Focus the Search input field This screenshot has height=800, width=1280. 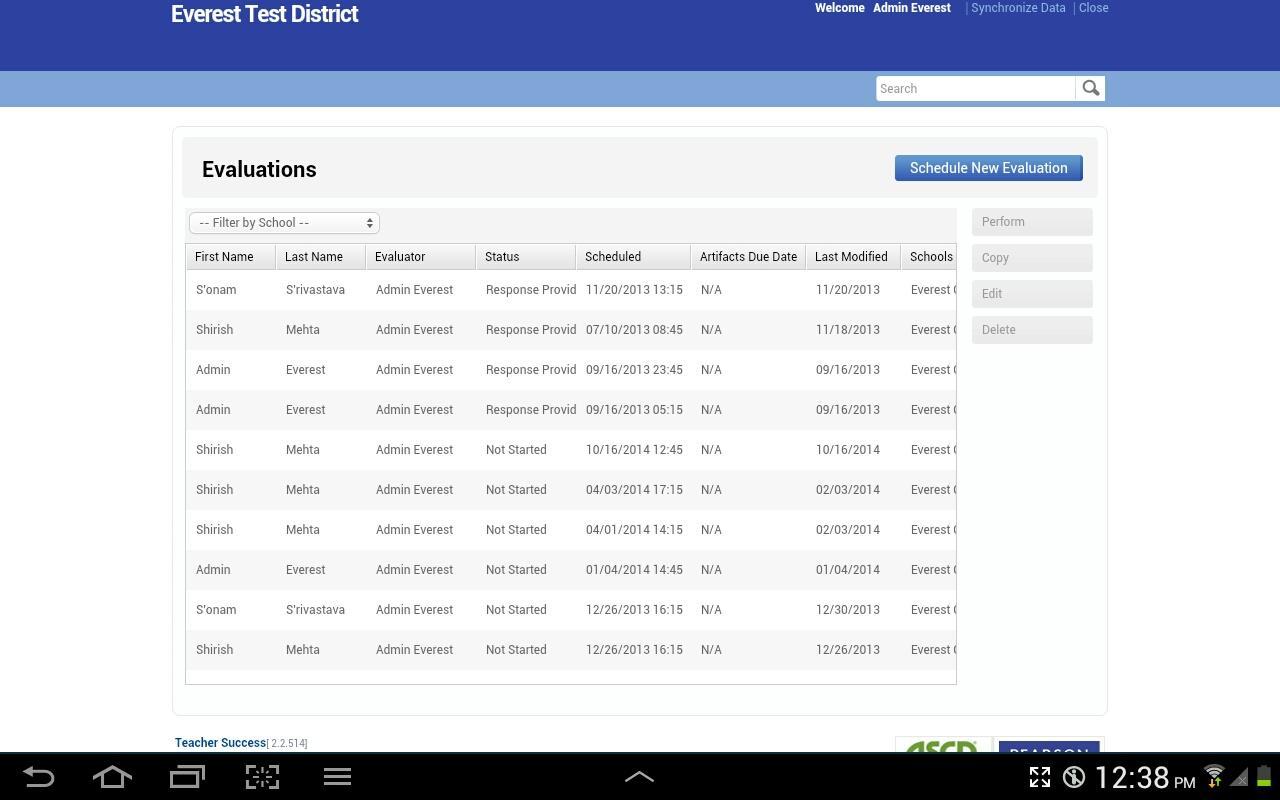coord(975,89)
